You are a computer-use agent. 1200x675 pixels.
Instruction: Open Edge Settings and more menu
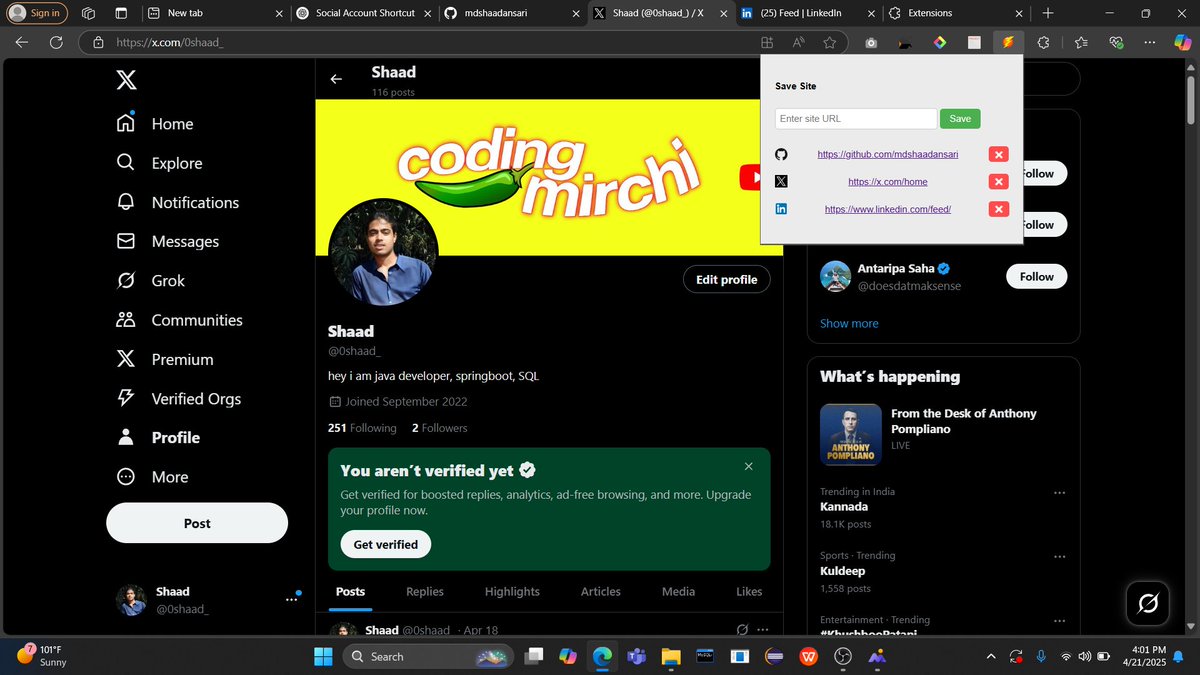[x=1152, y=42]
